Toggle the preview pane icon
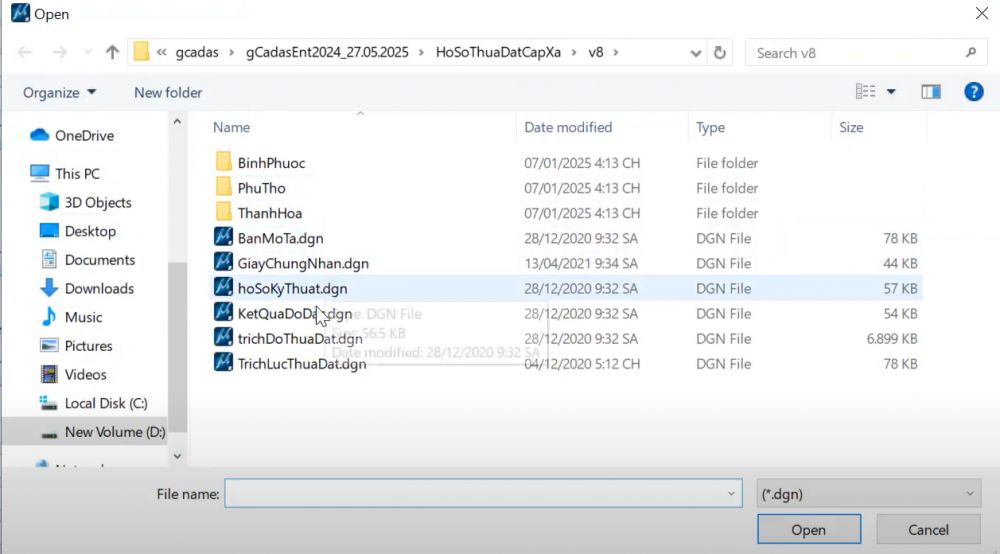The width and height of the screenshot is (1000, 554). [x=931, y=92]
